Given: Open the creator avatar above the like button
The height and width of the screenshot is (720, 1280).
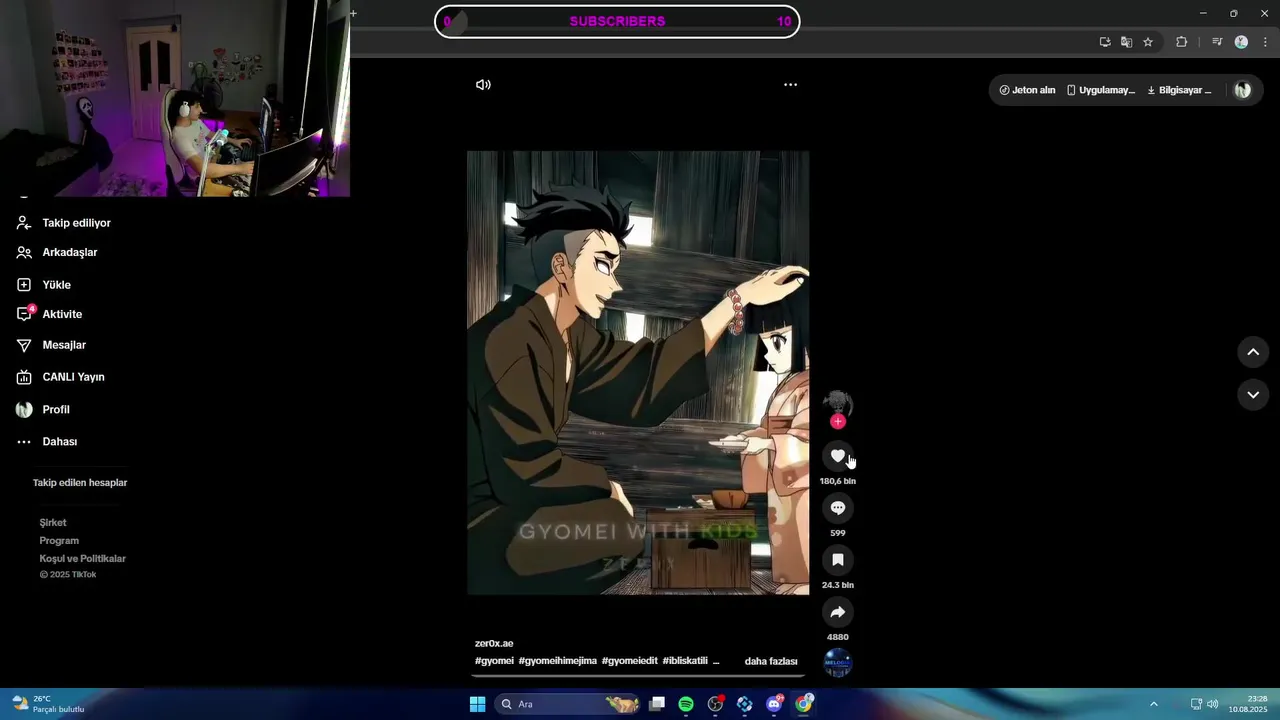Looking at the screenshot, I should (838, 404).
